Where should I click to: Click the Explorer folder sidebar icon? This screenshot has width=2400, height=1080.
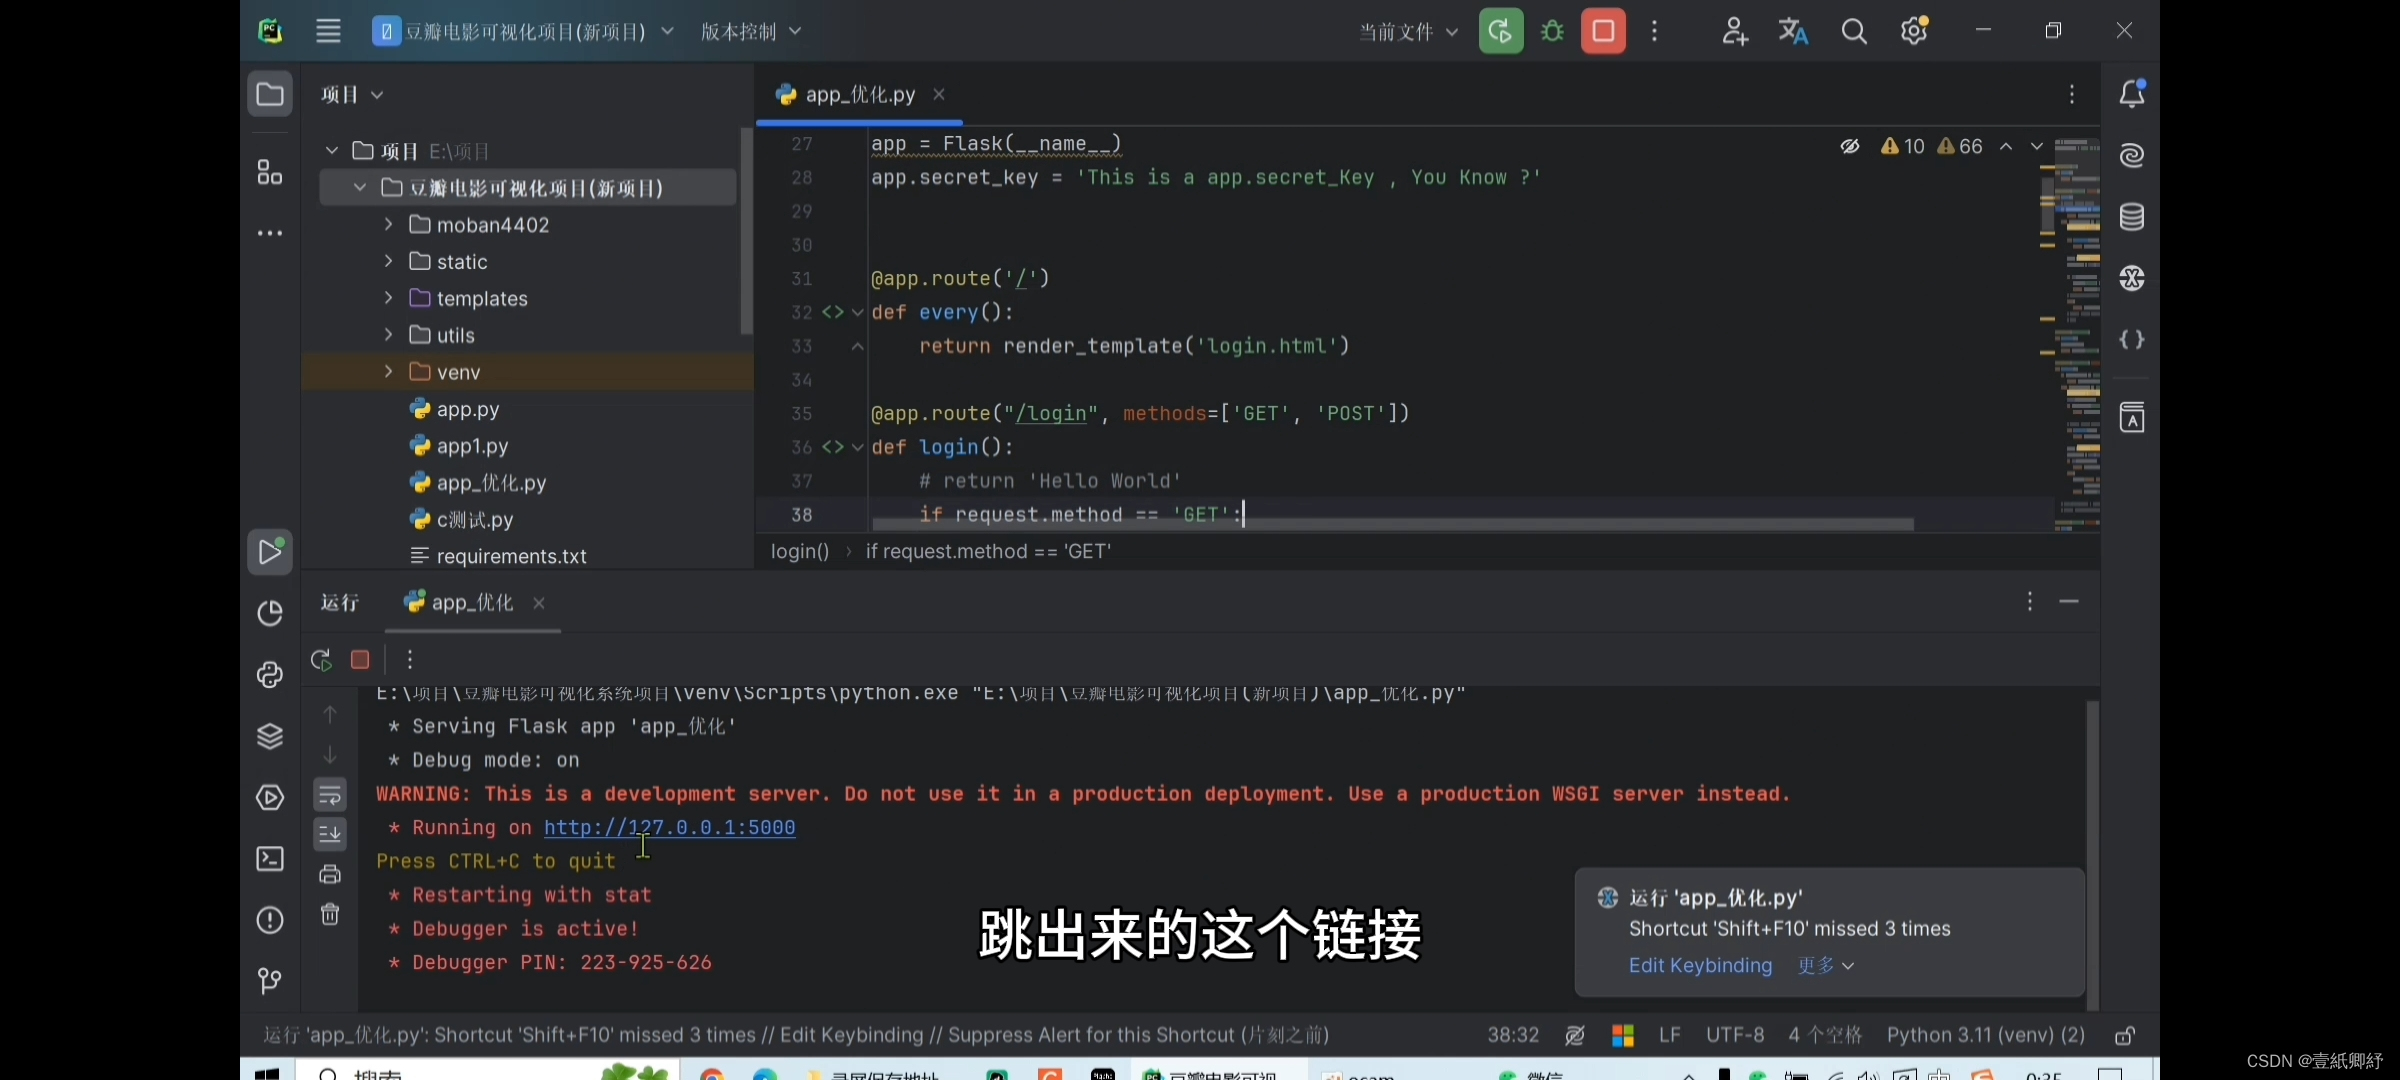click(x=271, y=93)
